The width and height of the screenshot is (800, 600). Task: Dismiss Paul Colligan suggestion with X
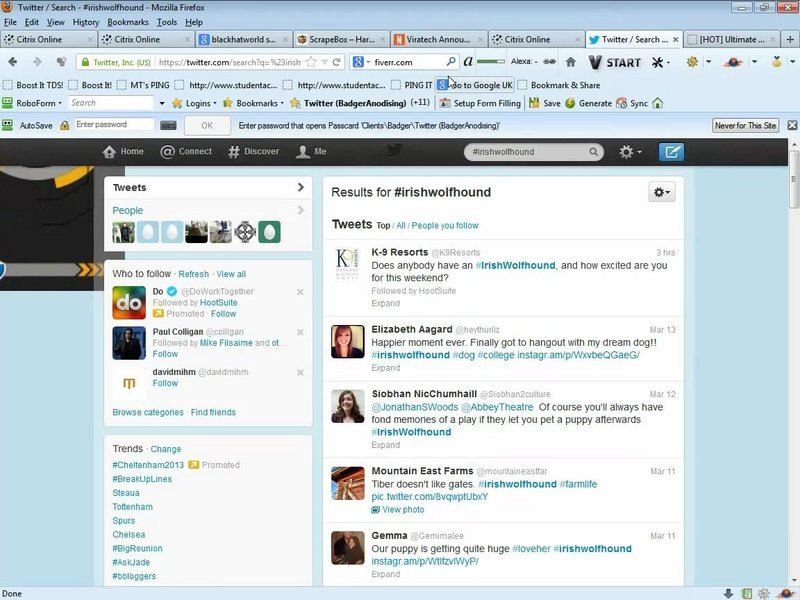[x=301, y=332]
